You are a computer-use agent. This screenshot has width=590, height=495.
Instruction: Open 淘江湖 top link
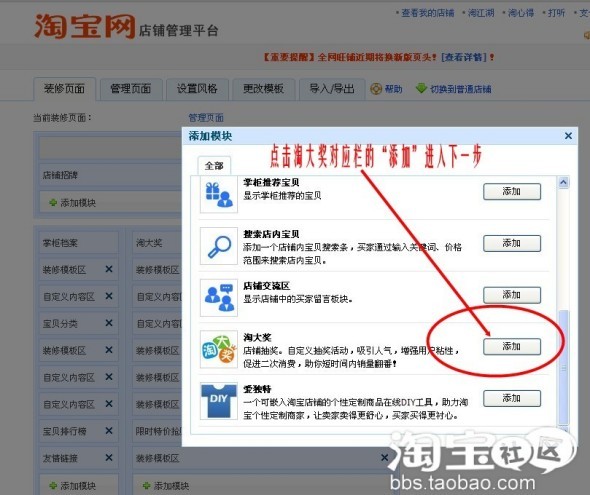481,13
